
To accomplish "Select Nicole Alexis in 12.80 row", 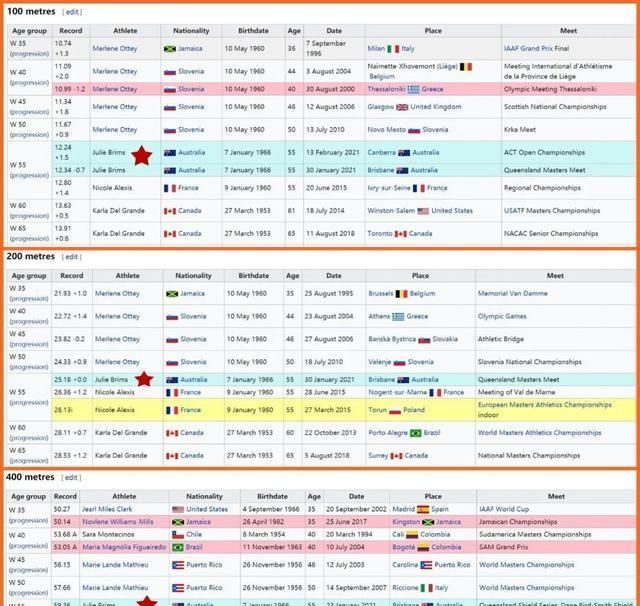I will pos(112,188).
